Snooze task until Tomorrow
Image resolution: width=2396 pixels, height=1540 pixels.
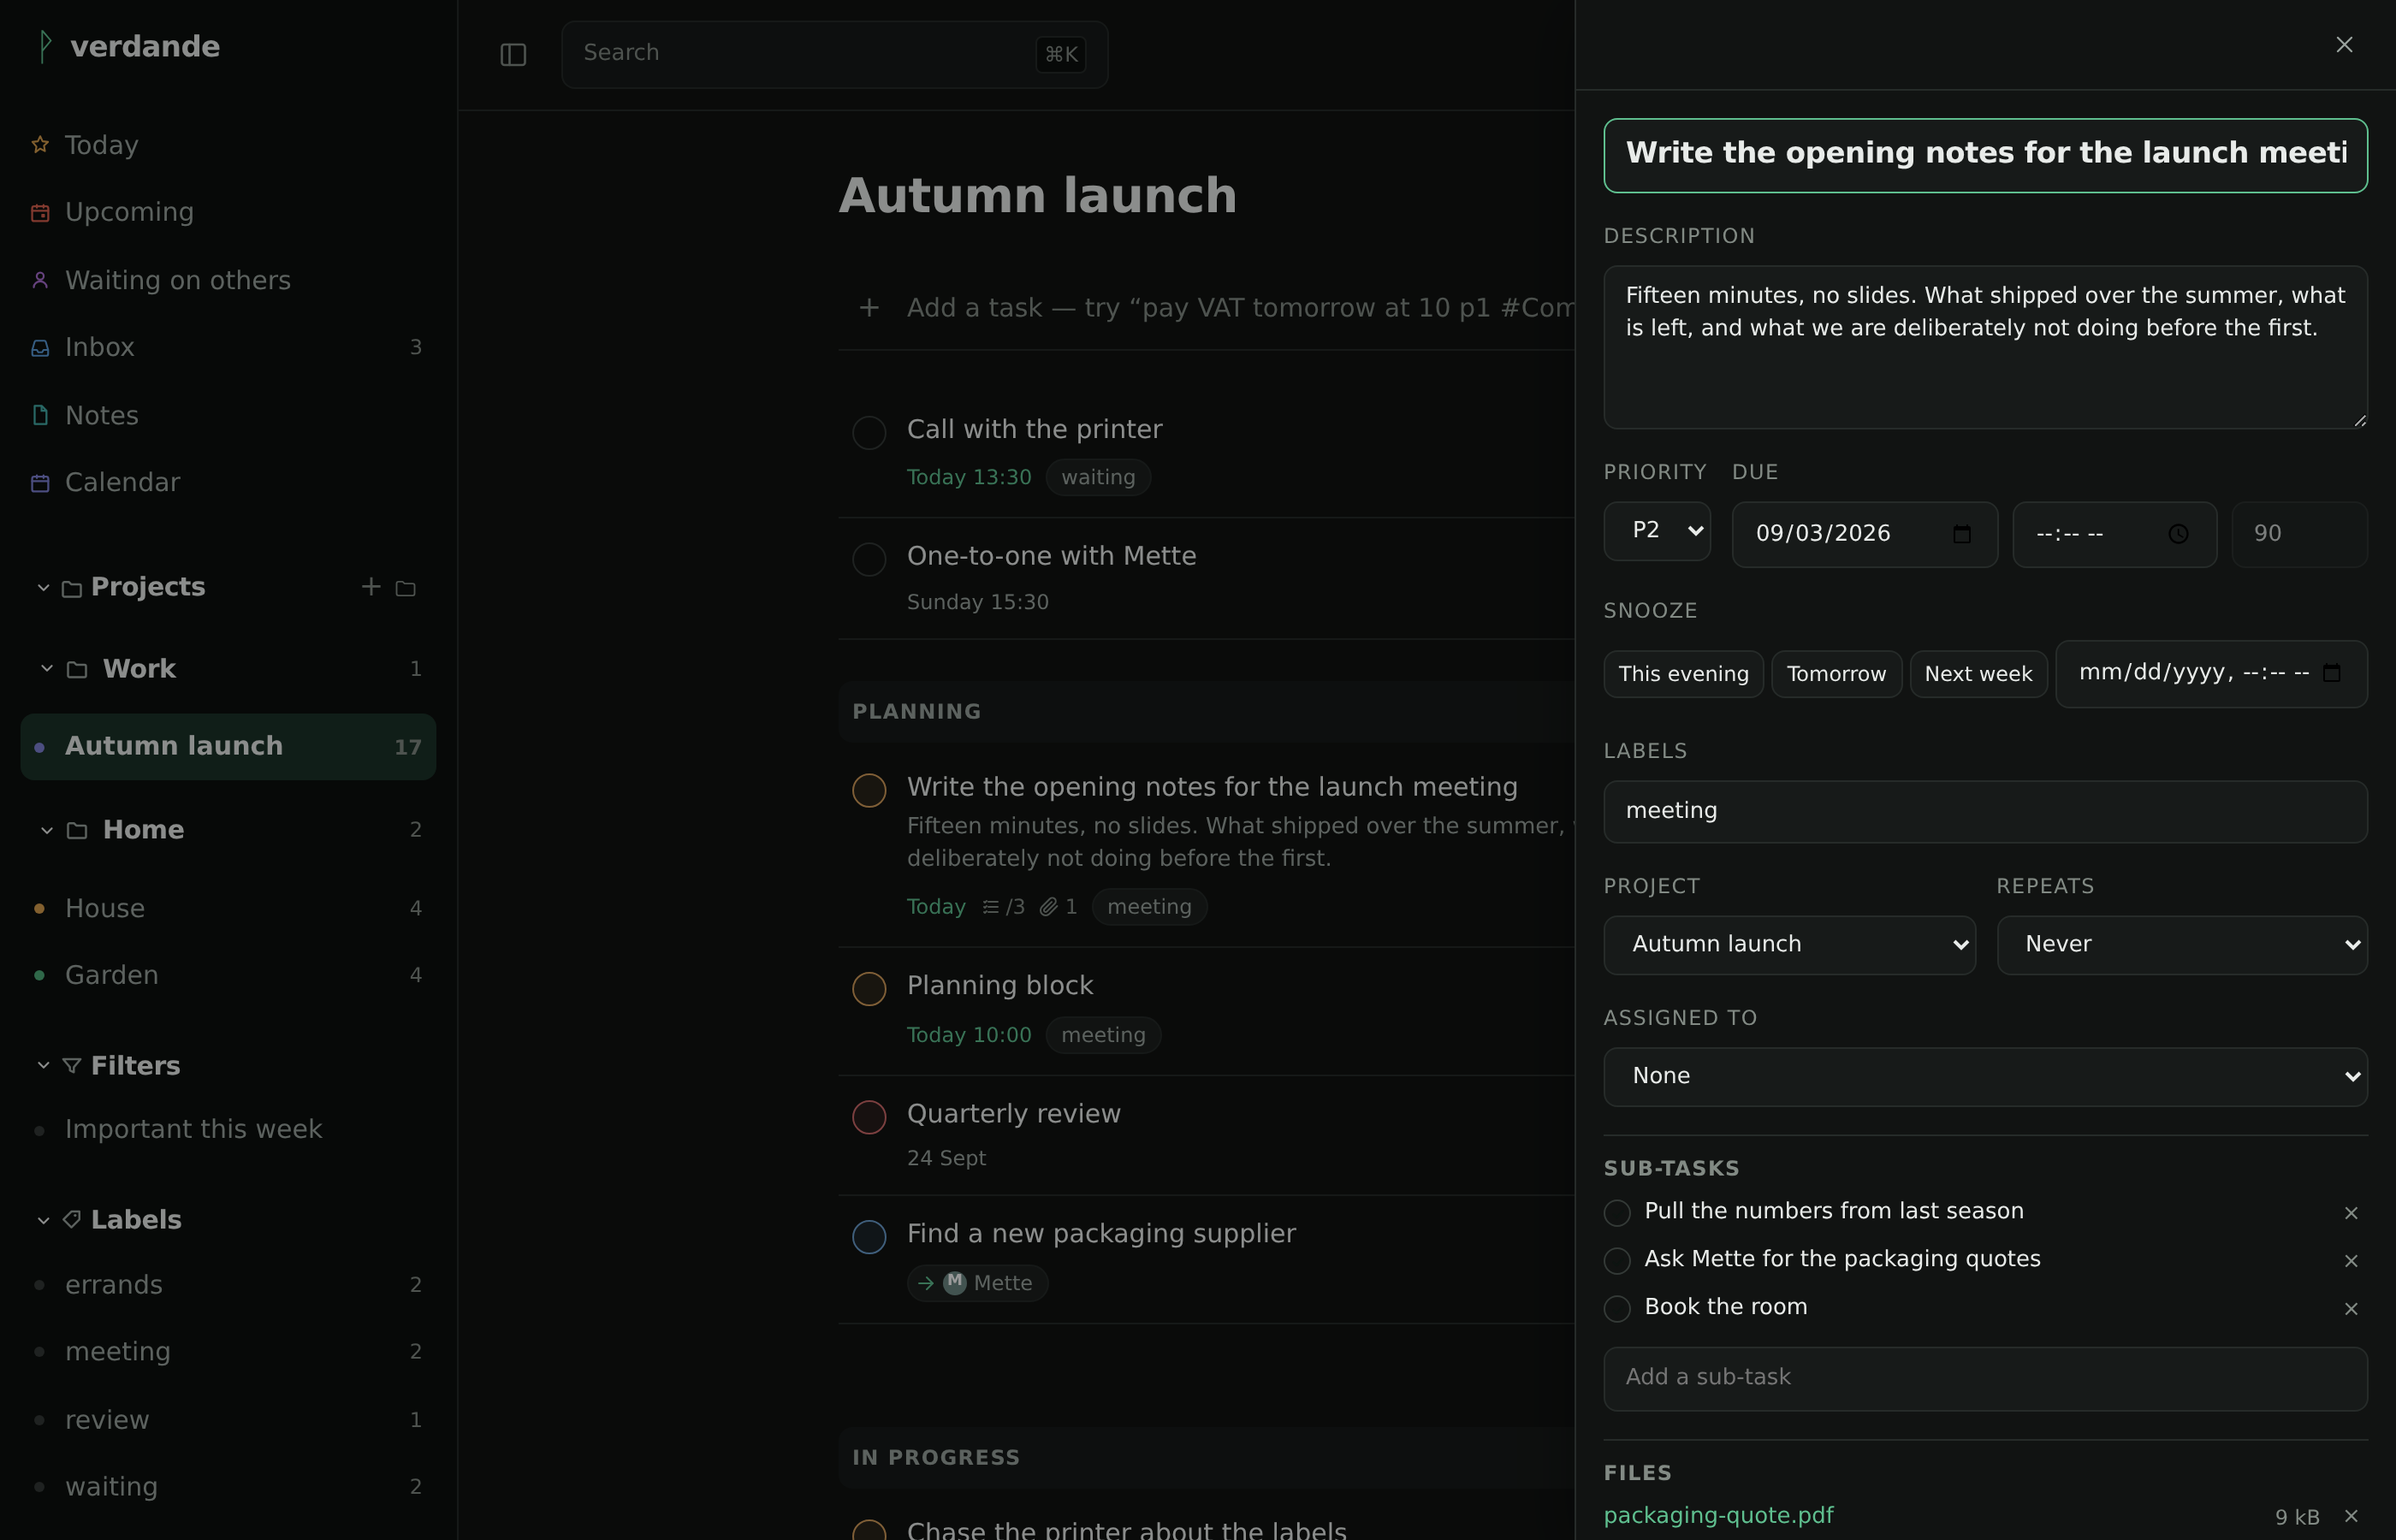pyautogui.click(x=1836, y=674)
